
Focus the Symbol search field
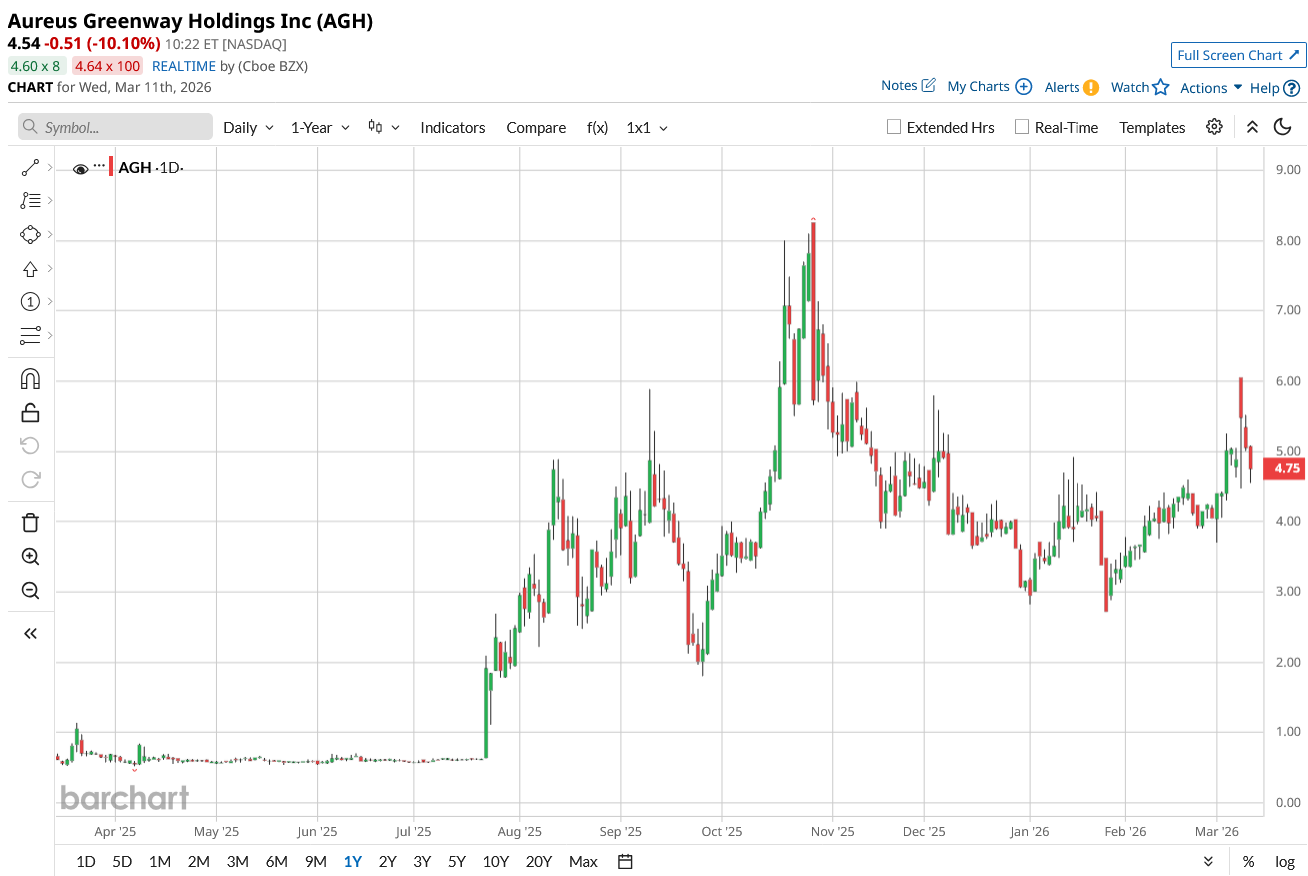click(116, 127)
